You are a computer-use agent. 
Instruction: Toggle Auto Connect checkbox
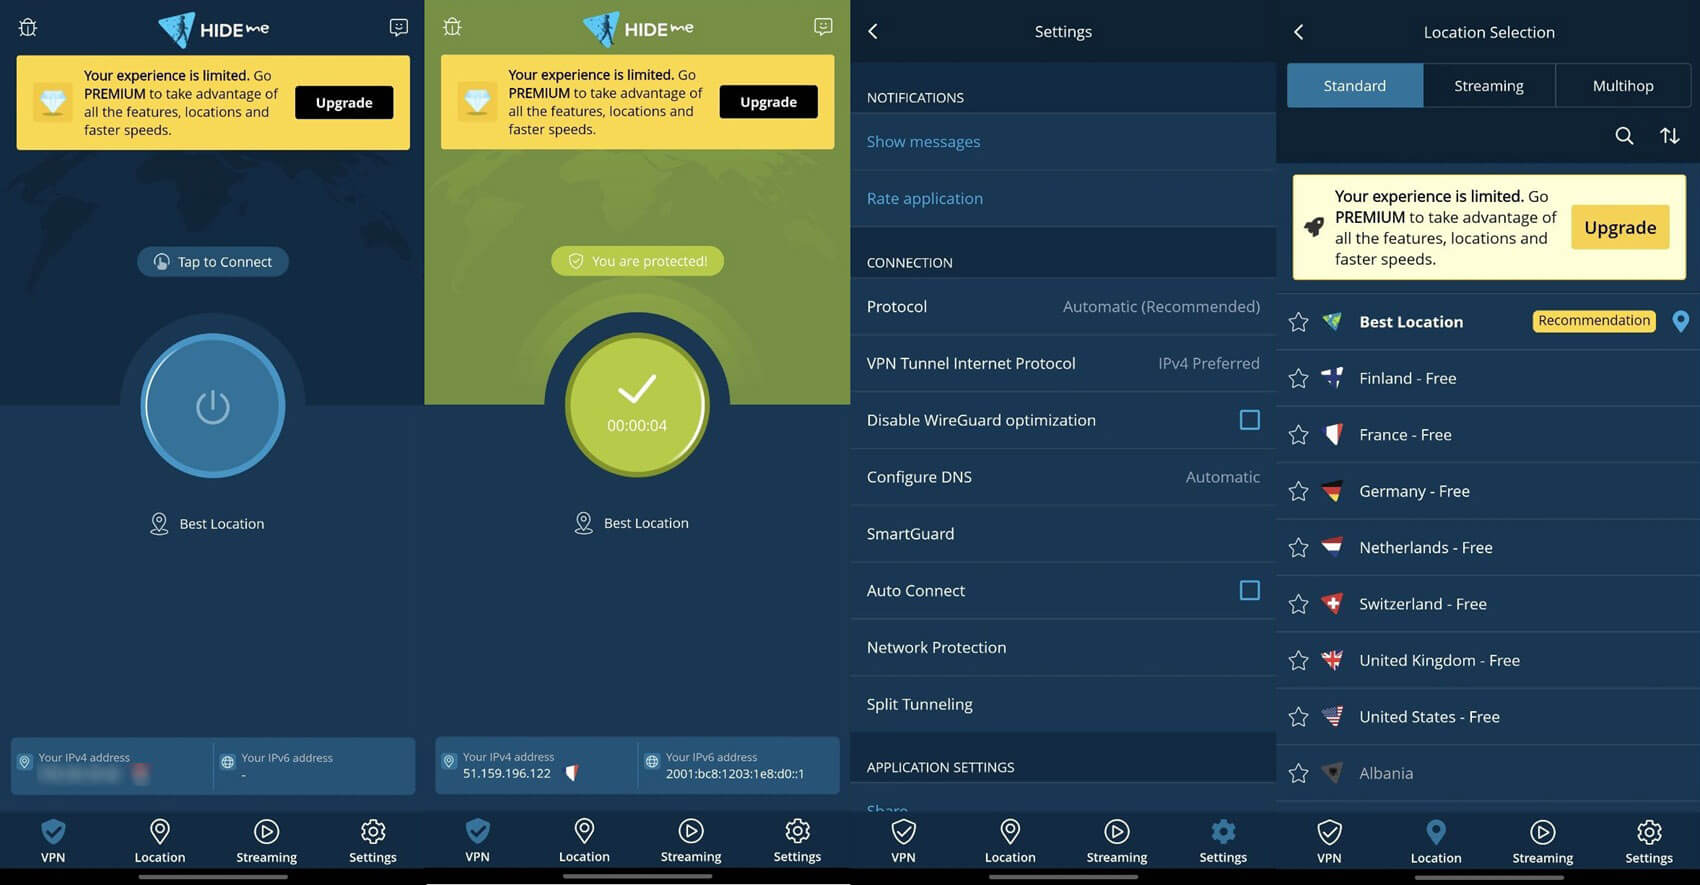[1250, 590]
